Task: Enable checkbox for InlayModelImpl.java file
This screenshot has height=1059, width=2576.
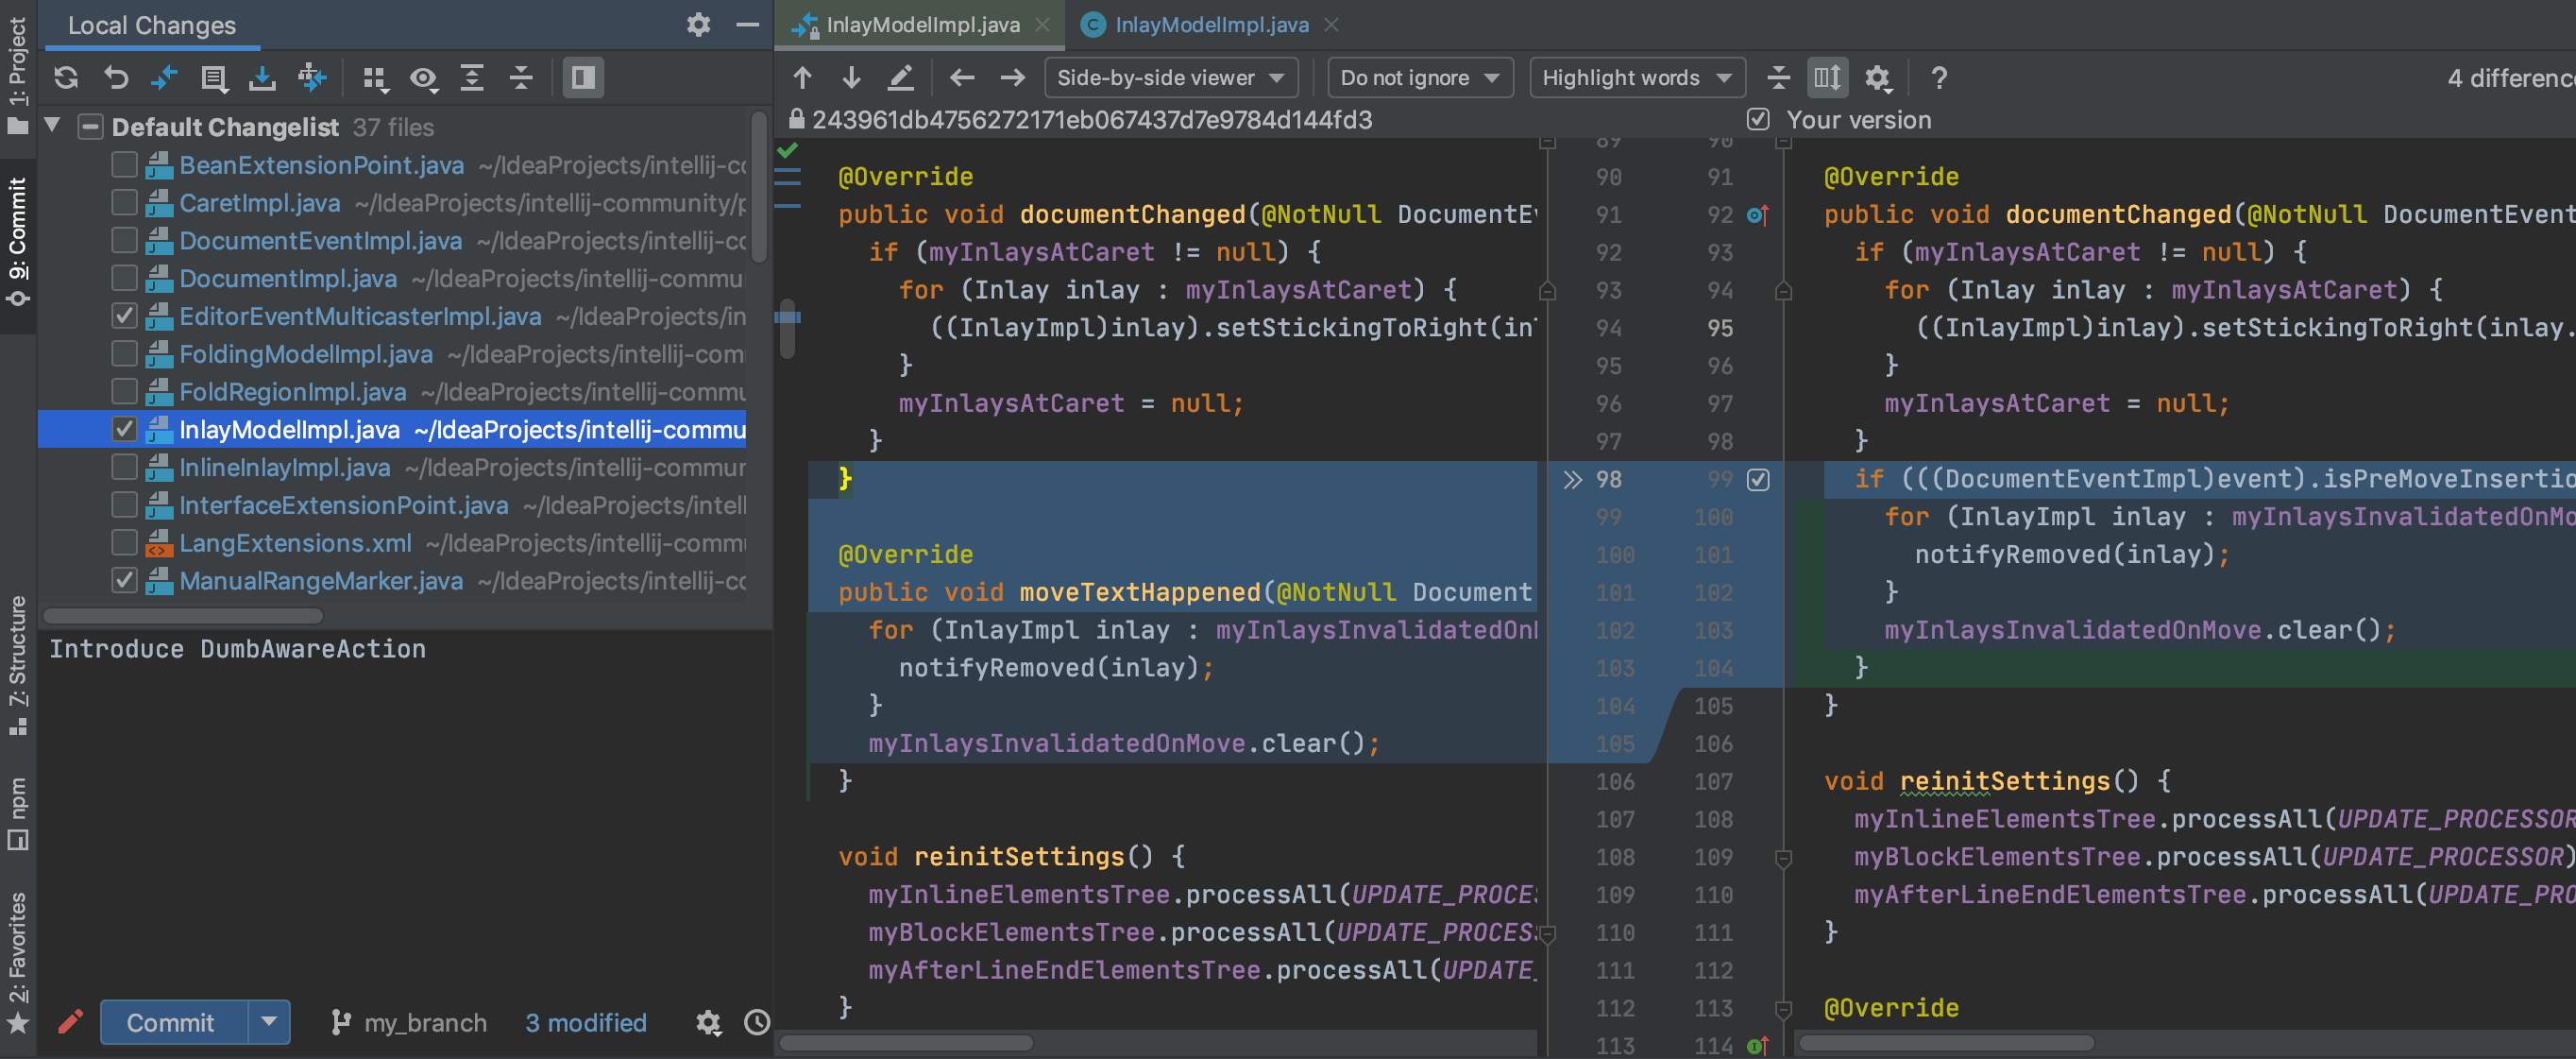Action: tap(125, 429)
